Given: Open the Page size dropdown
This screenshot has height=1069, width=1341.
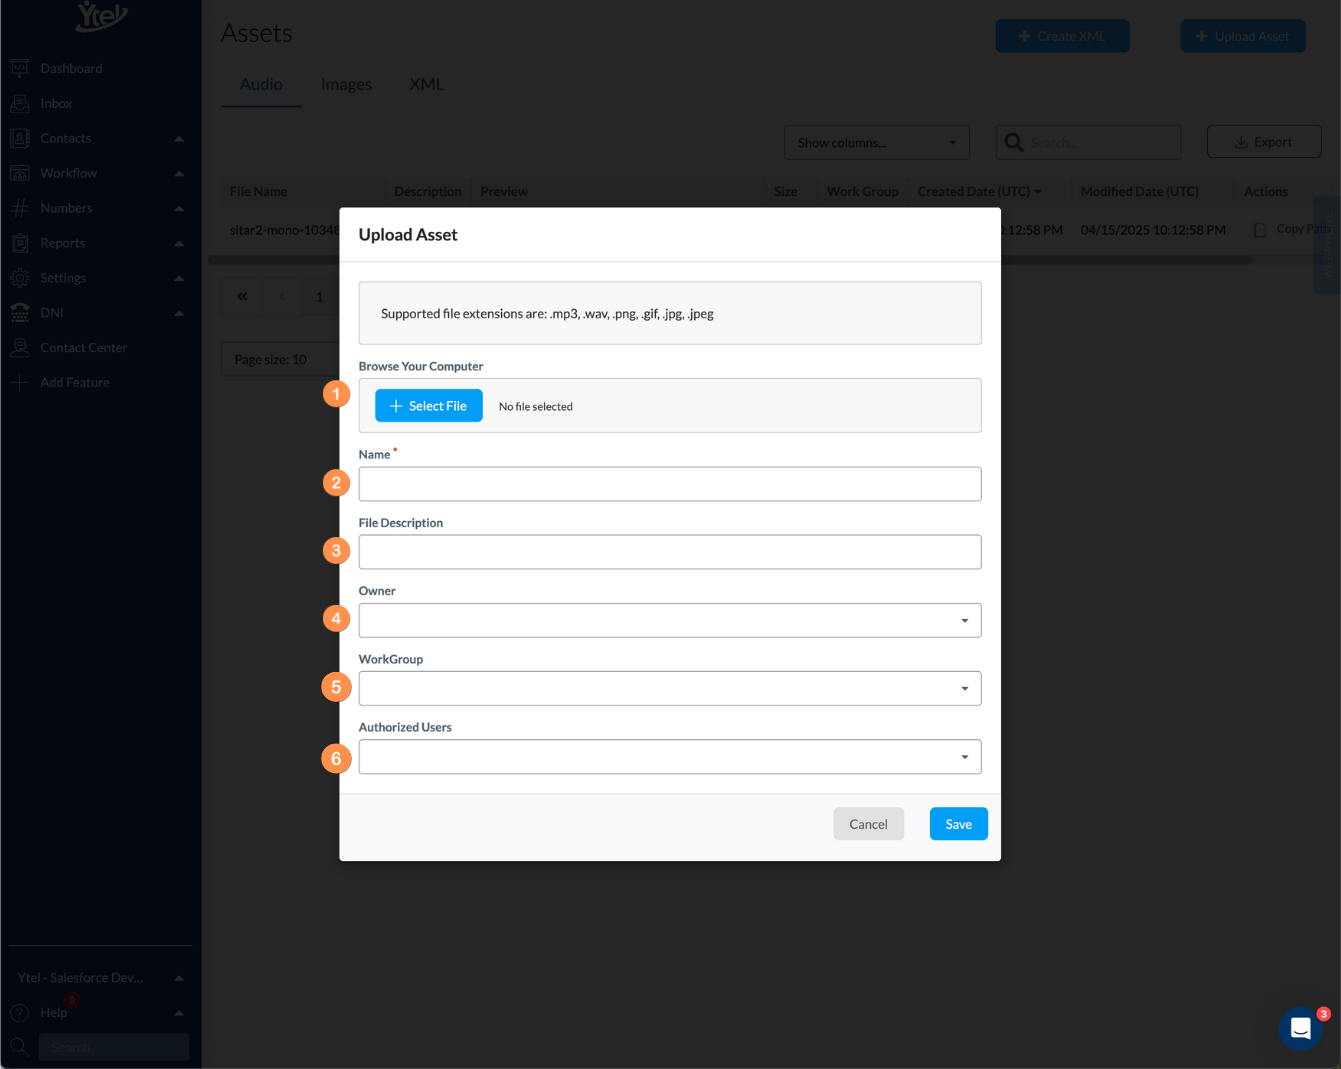Looking at the screenshot, I should 280,360.
